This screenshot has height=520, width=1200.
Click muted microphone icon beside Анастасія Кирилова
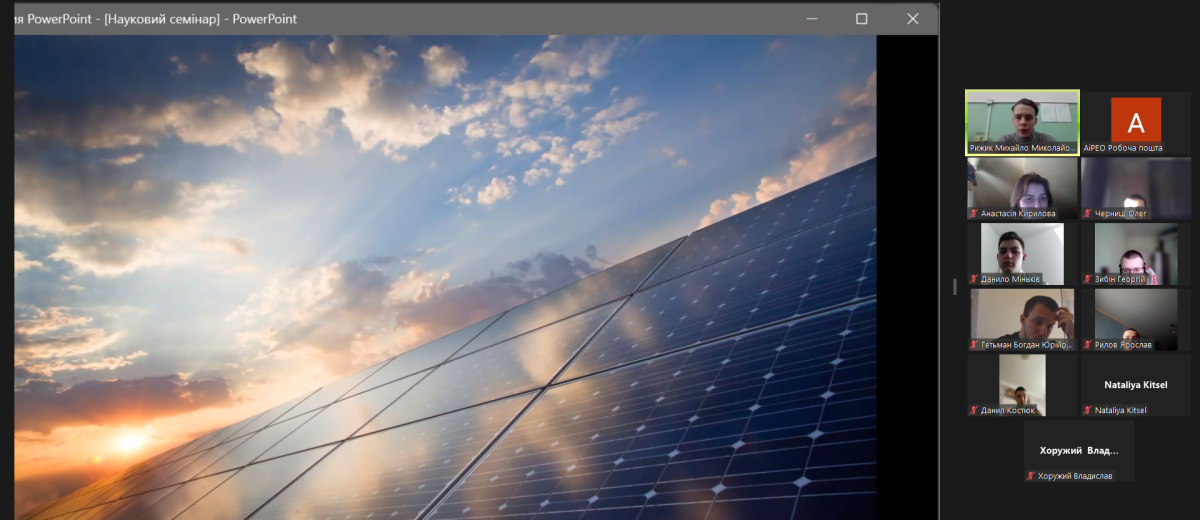point(973,214)
